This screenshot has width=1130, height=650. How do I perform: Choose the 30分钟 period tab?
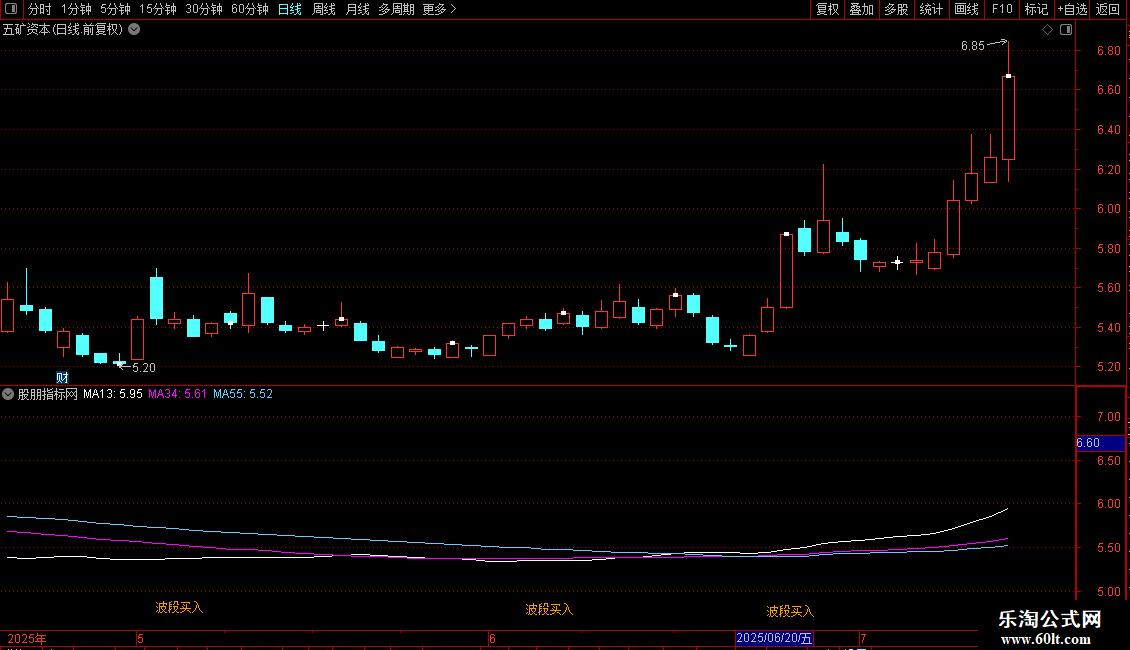click(x=203, y=9)
